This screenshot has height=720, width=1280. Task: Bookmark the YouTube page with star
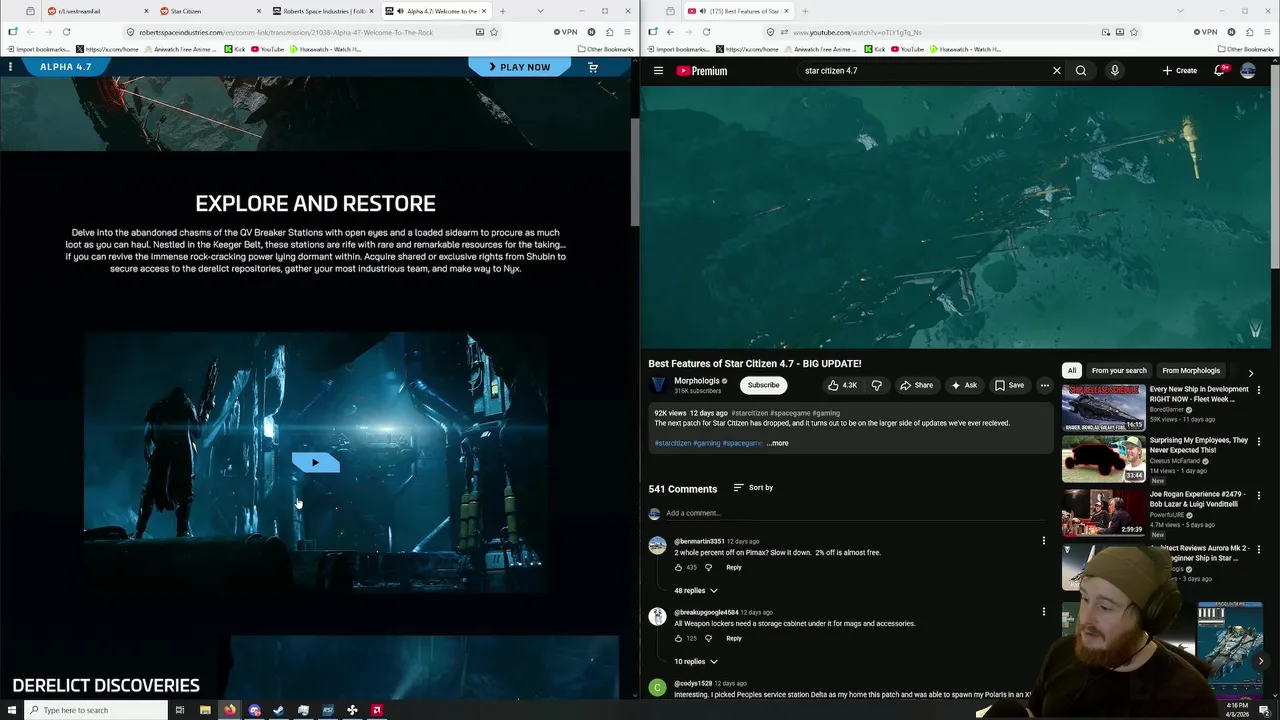[x=1133, y=32]
